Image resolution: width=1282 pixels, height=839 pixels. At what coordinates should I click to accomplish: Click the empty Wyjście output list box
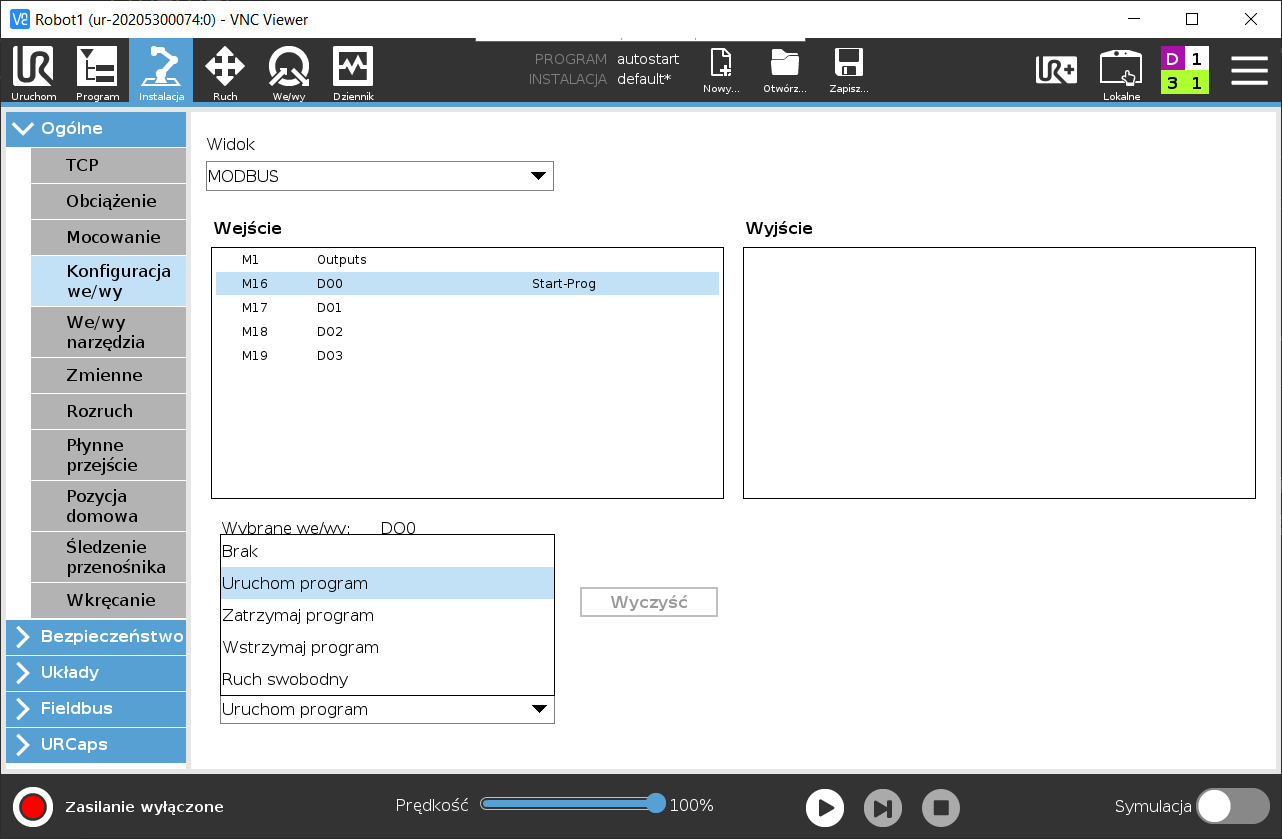point(999,373)
